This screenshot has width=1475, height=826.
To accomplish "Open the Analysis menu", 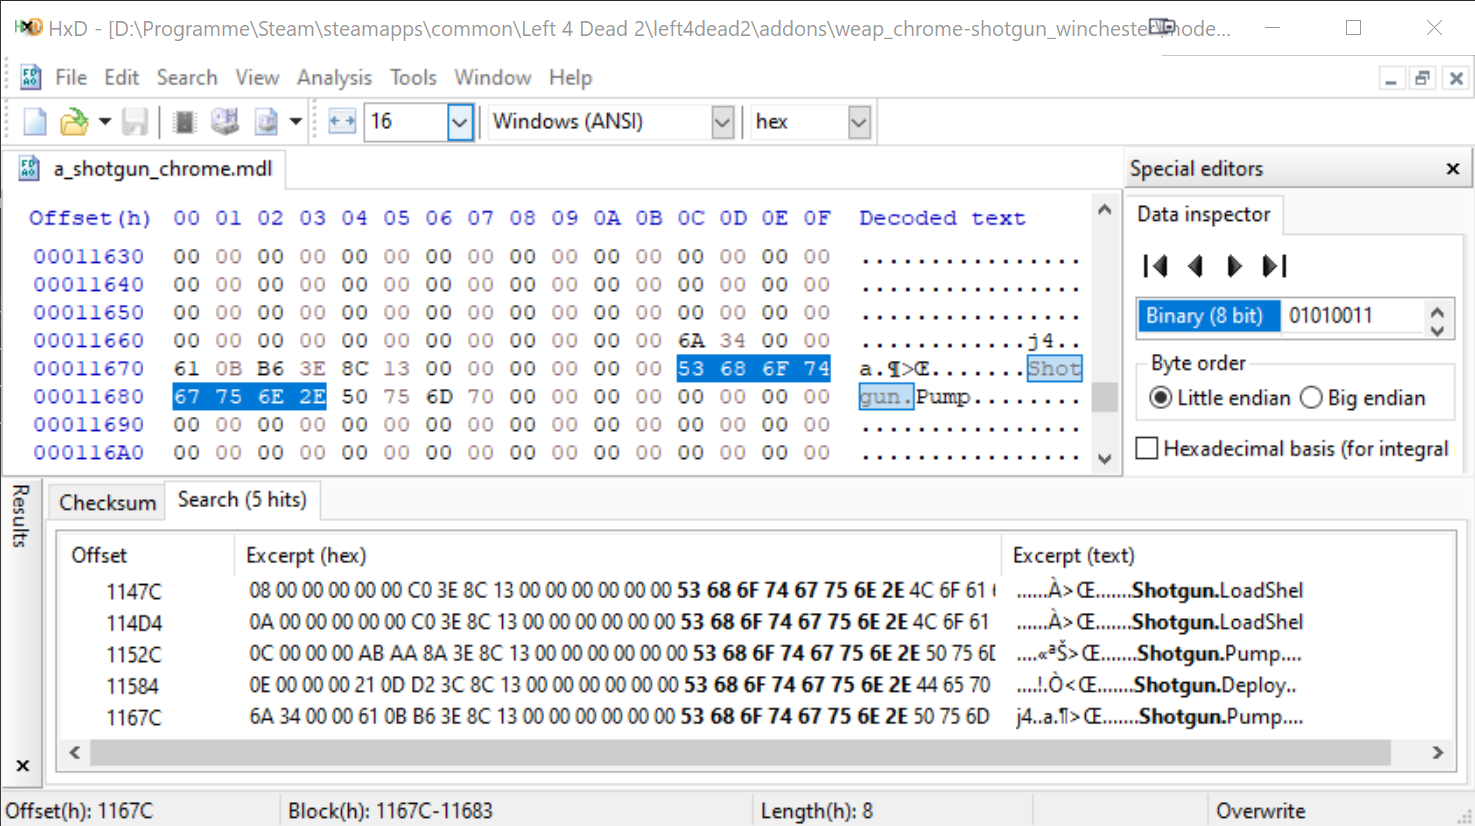I will click(334, 77).
